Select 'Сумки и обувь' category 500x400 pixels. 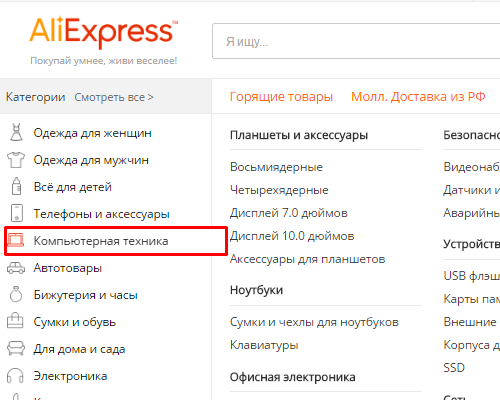point(75,322)
